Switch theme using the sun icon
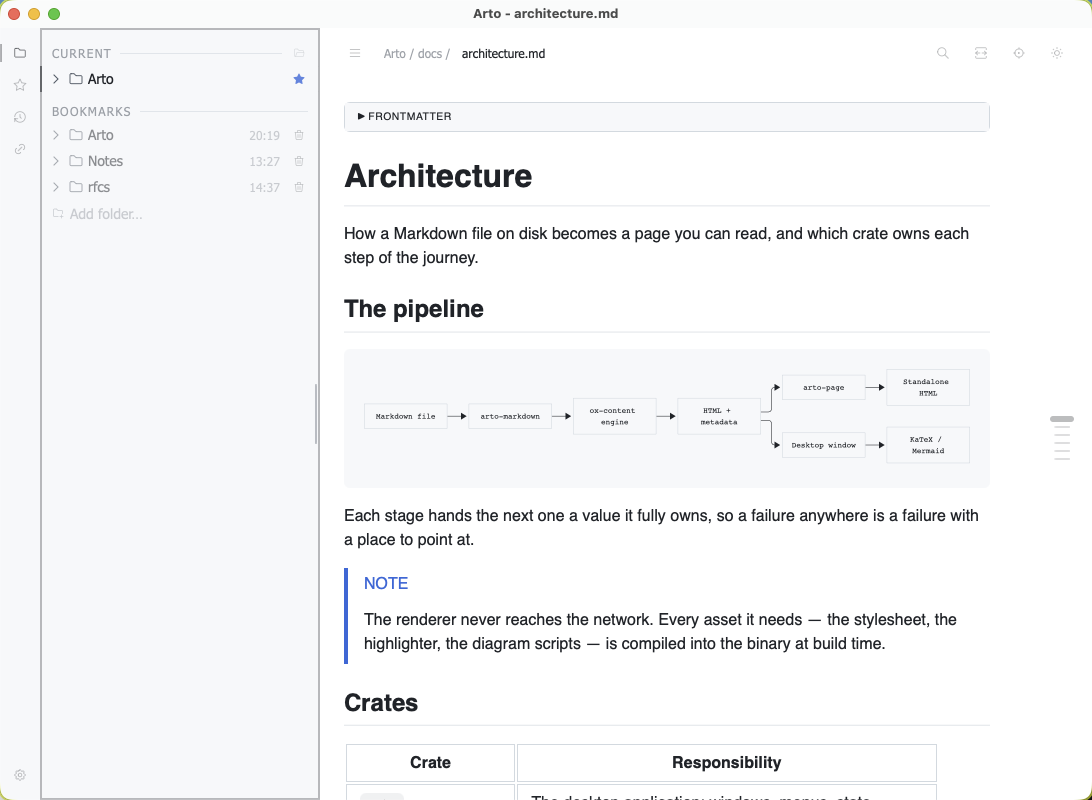Screen dimensions: 1092x800 coord(1056,53)
